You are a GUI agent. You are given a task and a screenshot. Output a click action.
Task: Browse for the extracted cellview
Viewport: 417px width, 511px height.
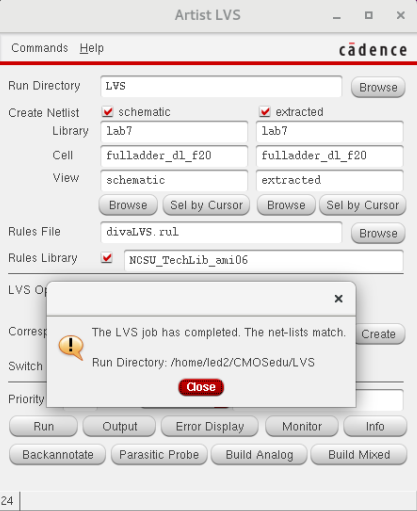click(286, 205)
